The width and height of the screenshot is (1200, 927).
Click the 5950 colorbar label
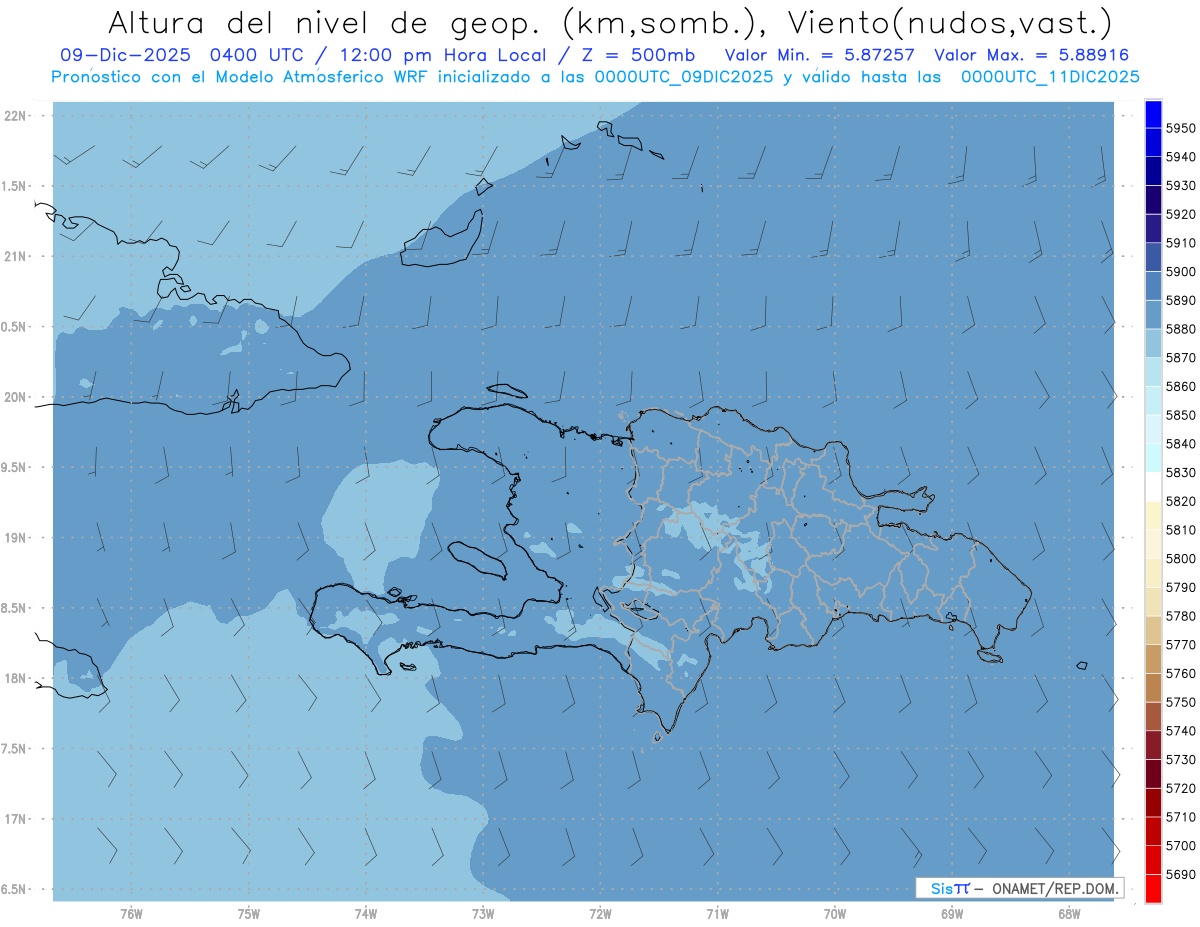1180,128
